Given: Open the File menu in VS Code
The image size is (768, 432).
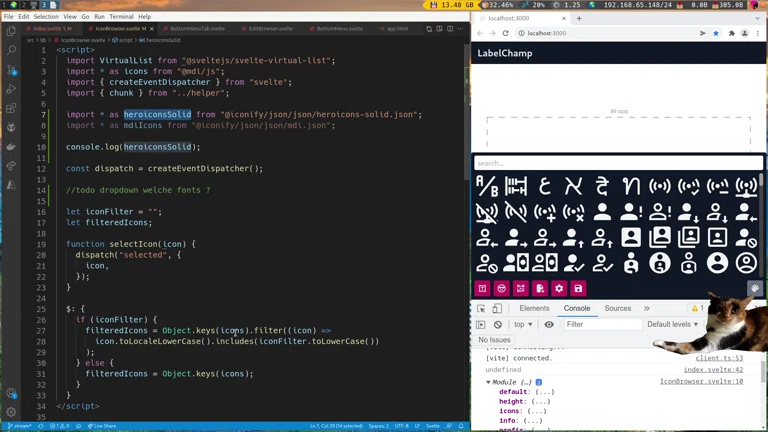Looking at the screenshot, I should coord(8,17).
